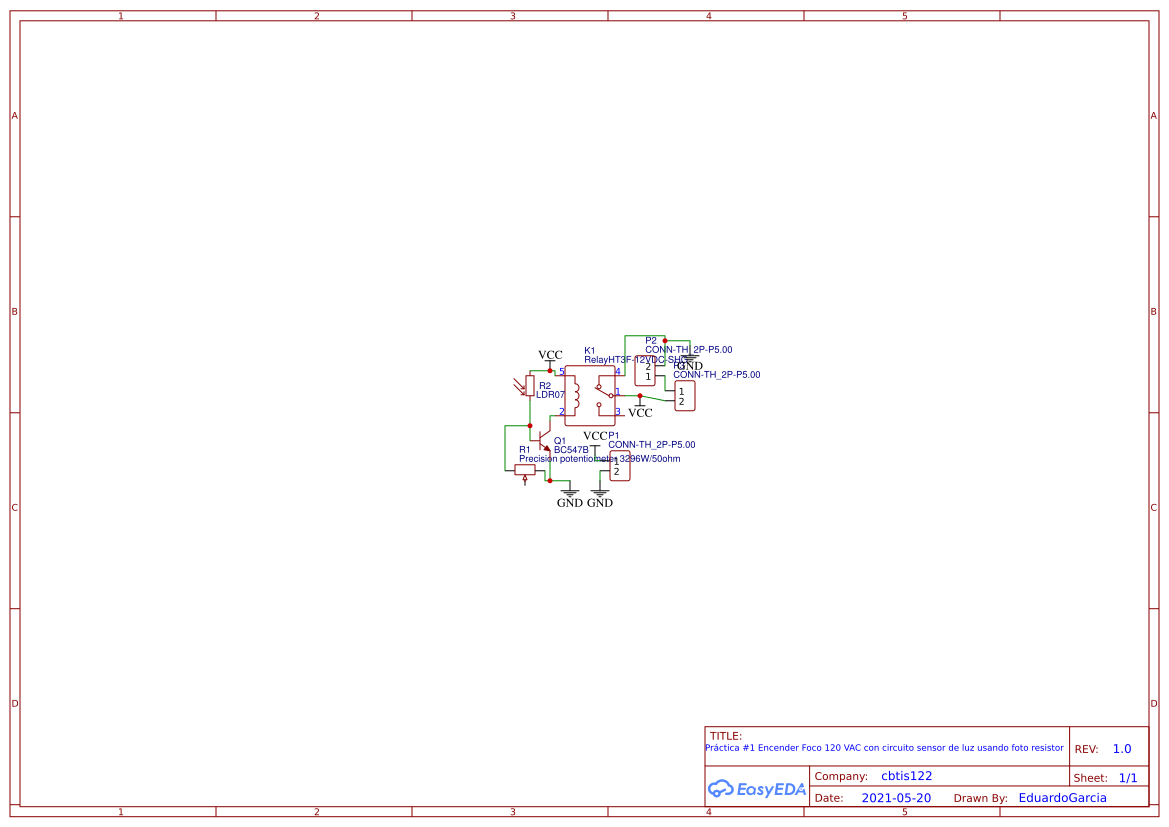Click the P1 connector symbol

tap(620, 468)
